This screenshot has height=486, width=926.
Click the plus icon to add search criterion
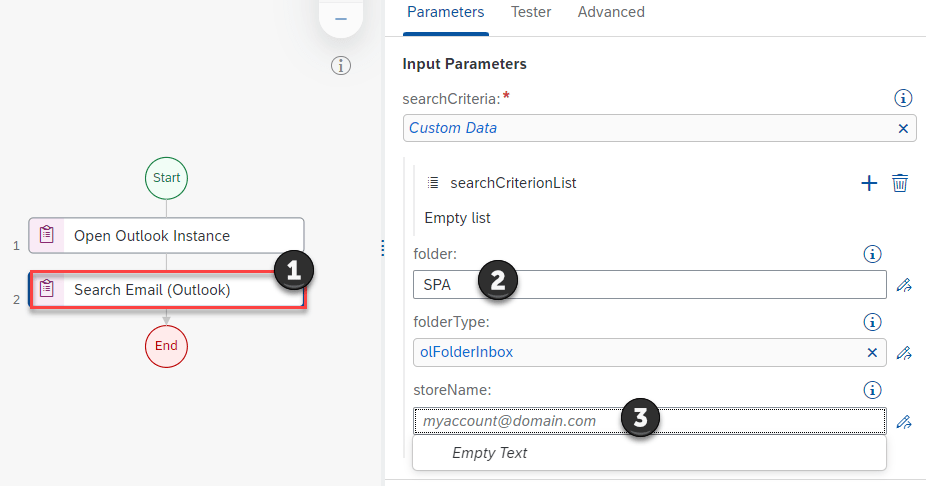[x=869, y=183]
